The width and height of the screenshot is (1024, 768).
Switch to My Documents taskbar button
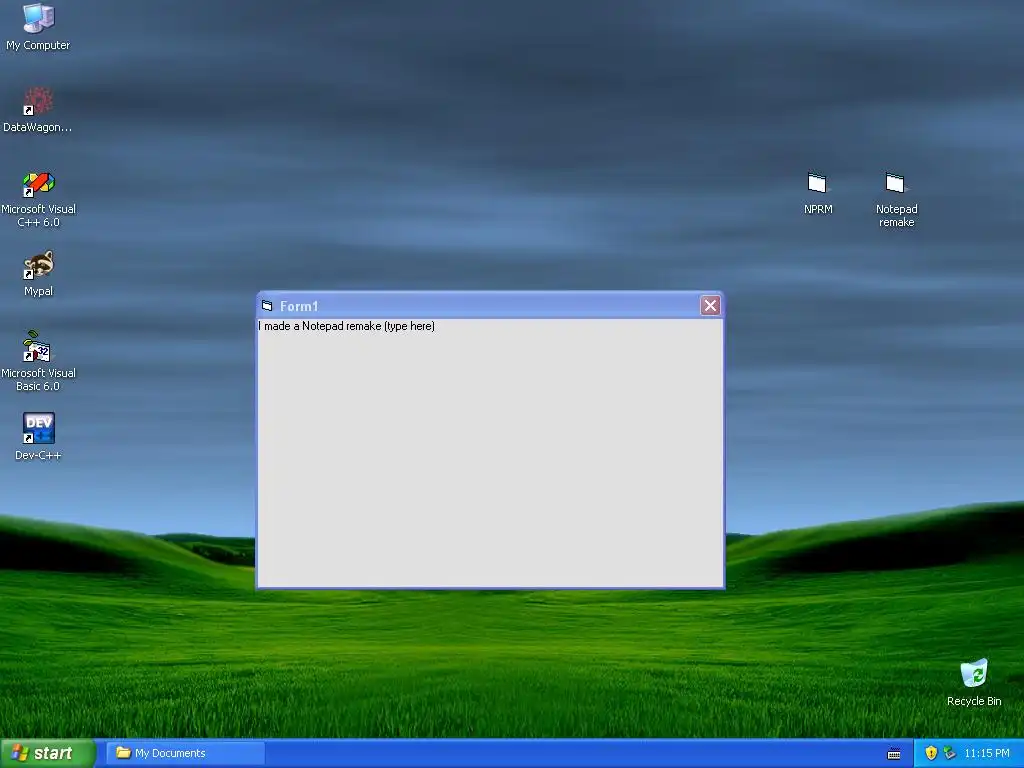pyautogui.click(x=185, y=753)
